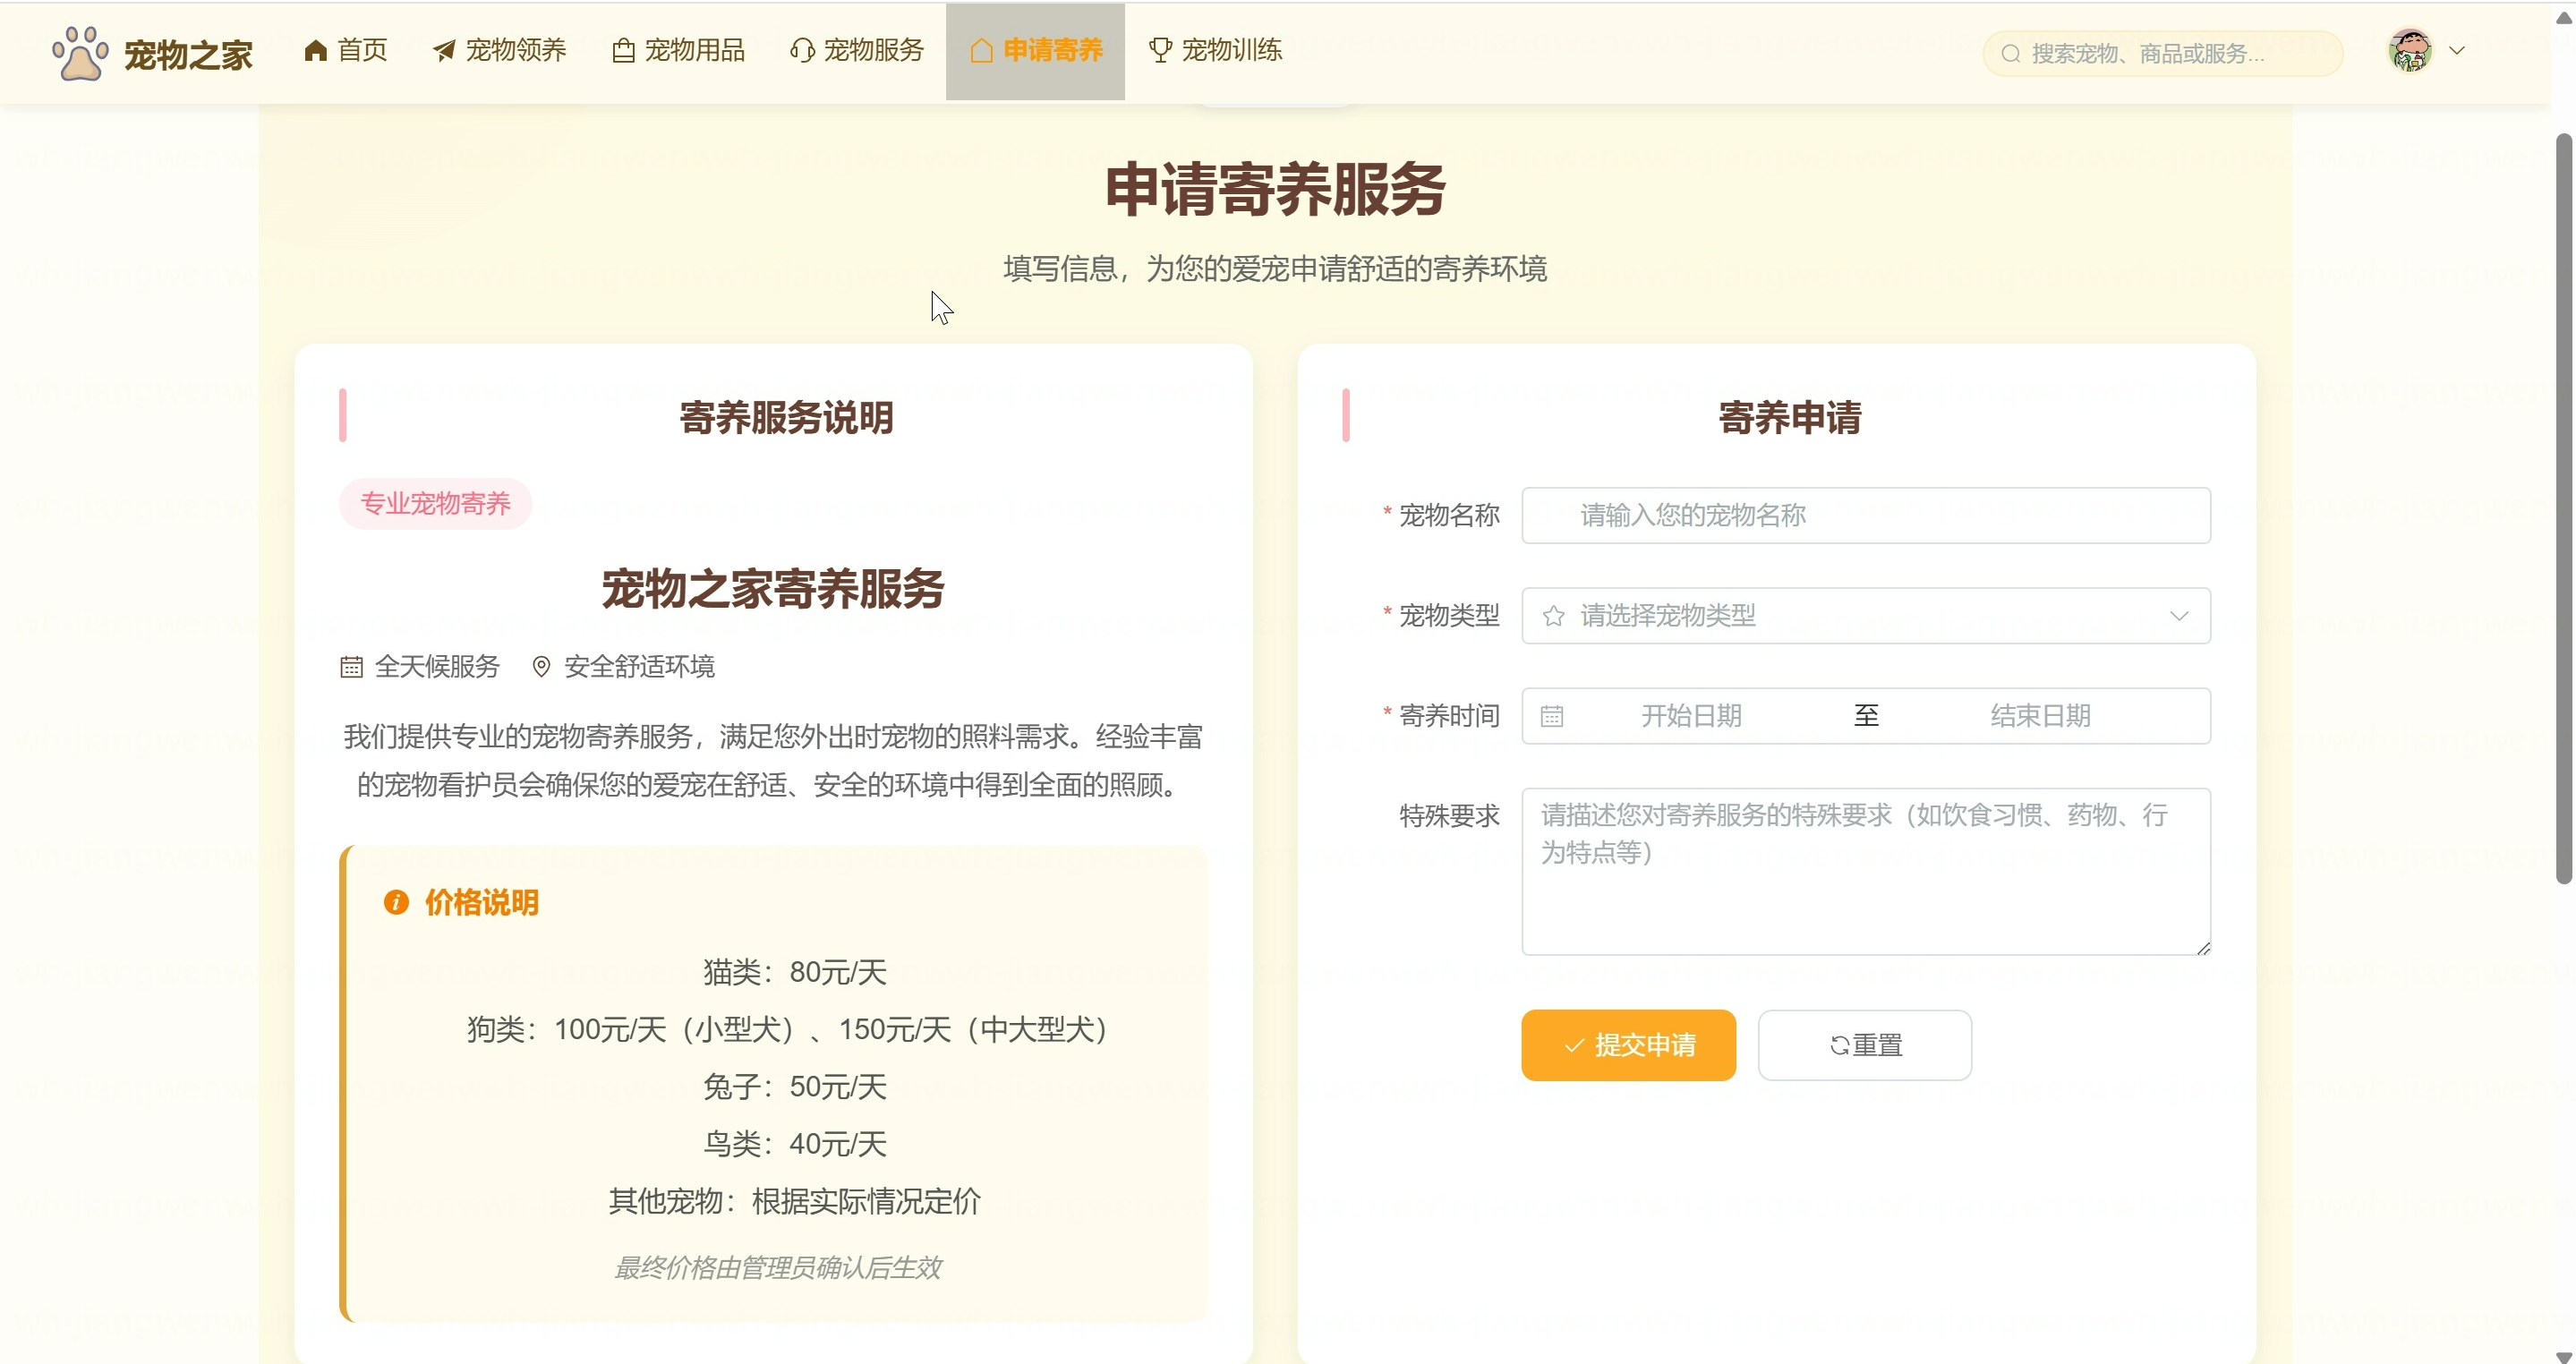Click the headset icon for 宠物服务
The height and width of the screenshot is (1364, 2576).
click(x=802, y=50)
